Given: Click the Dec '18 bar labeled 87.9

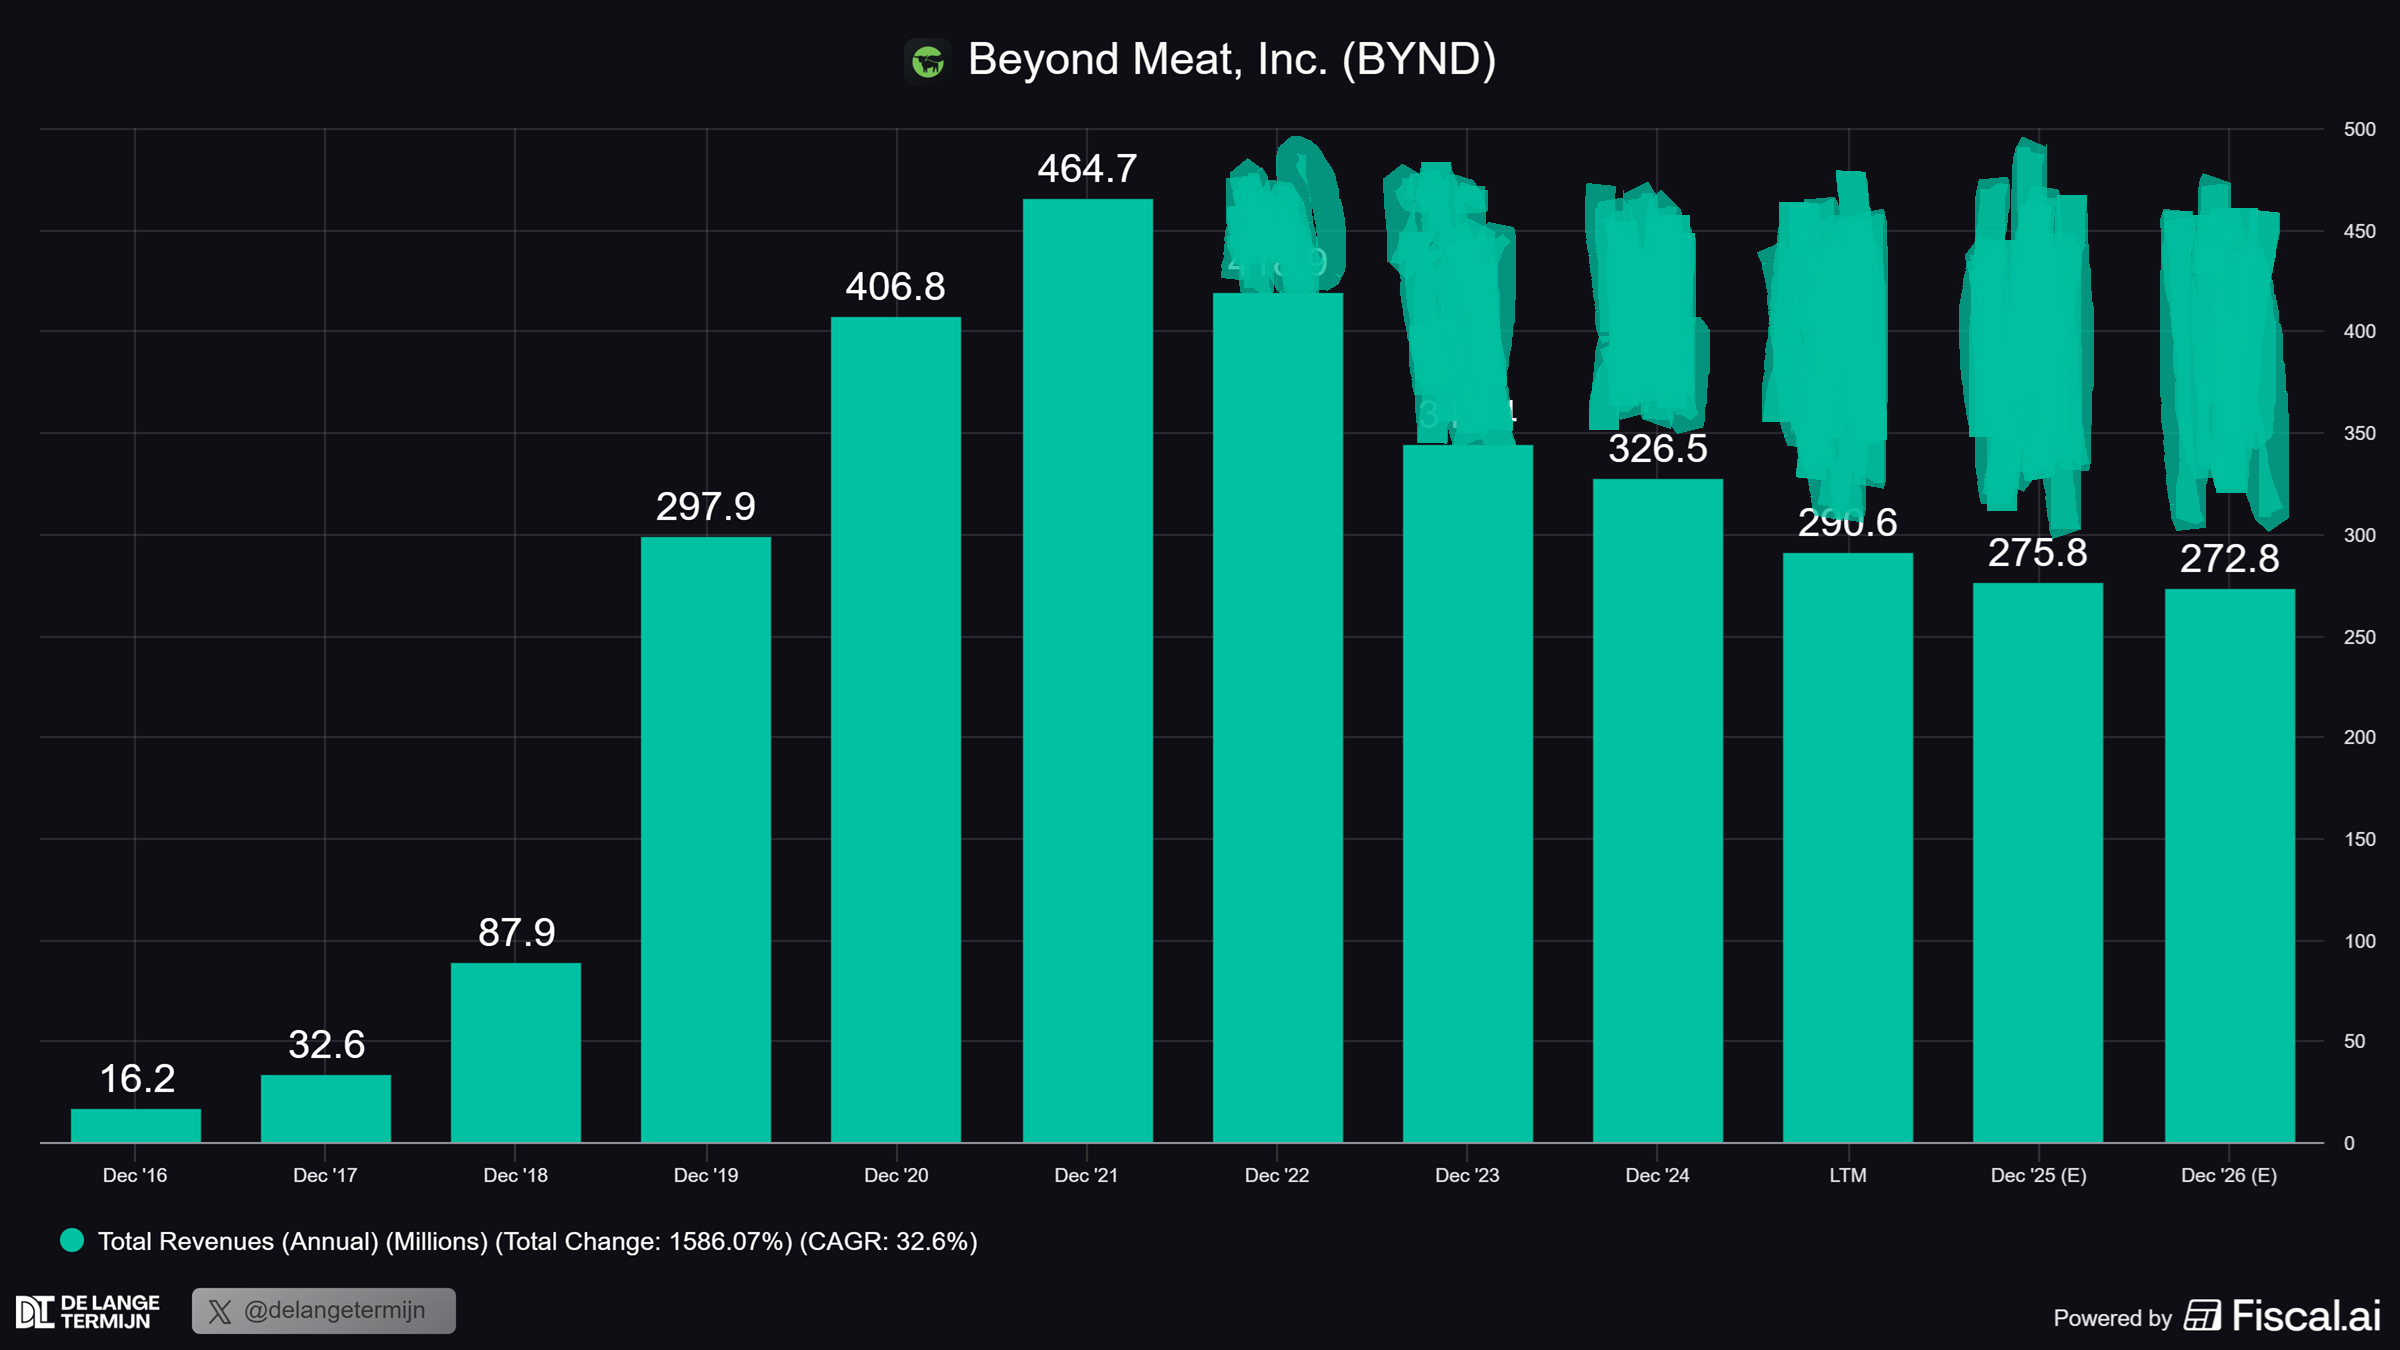Looking at the screenshot, I should click(x=516, y=1052).
